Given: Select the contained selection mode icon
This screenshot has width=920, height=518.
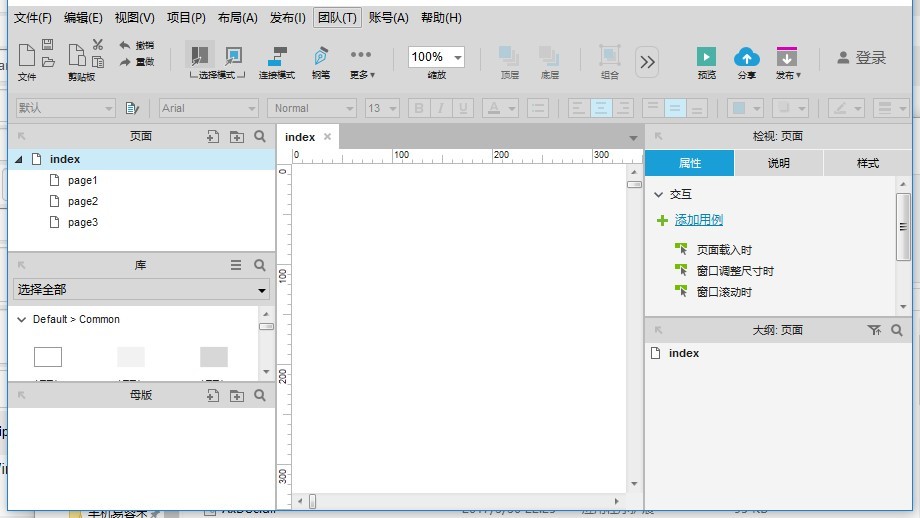Looking at the screenshot, I should (x=234, y=56).
